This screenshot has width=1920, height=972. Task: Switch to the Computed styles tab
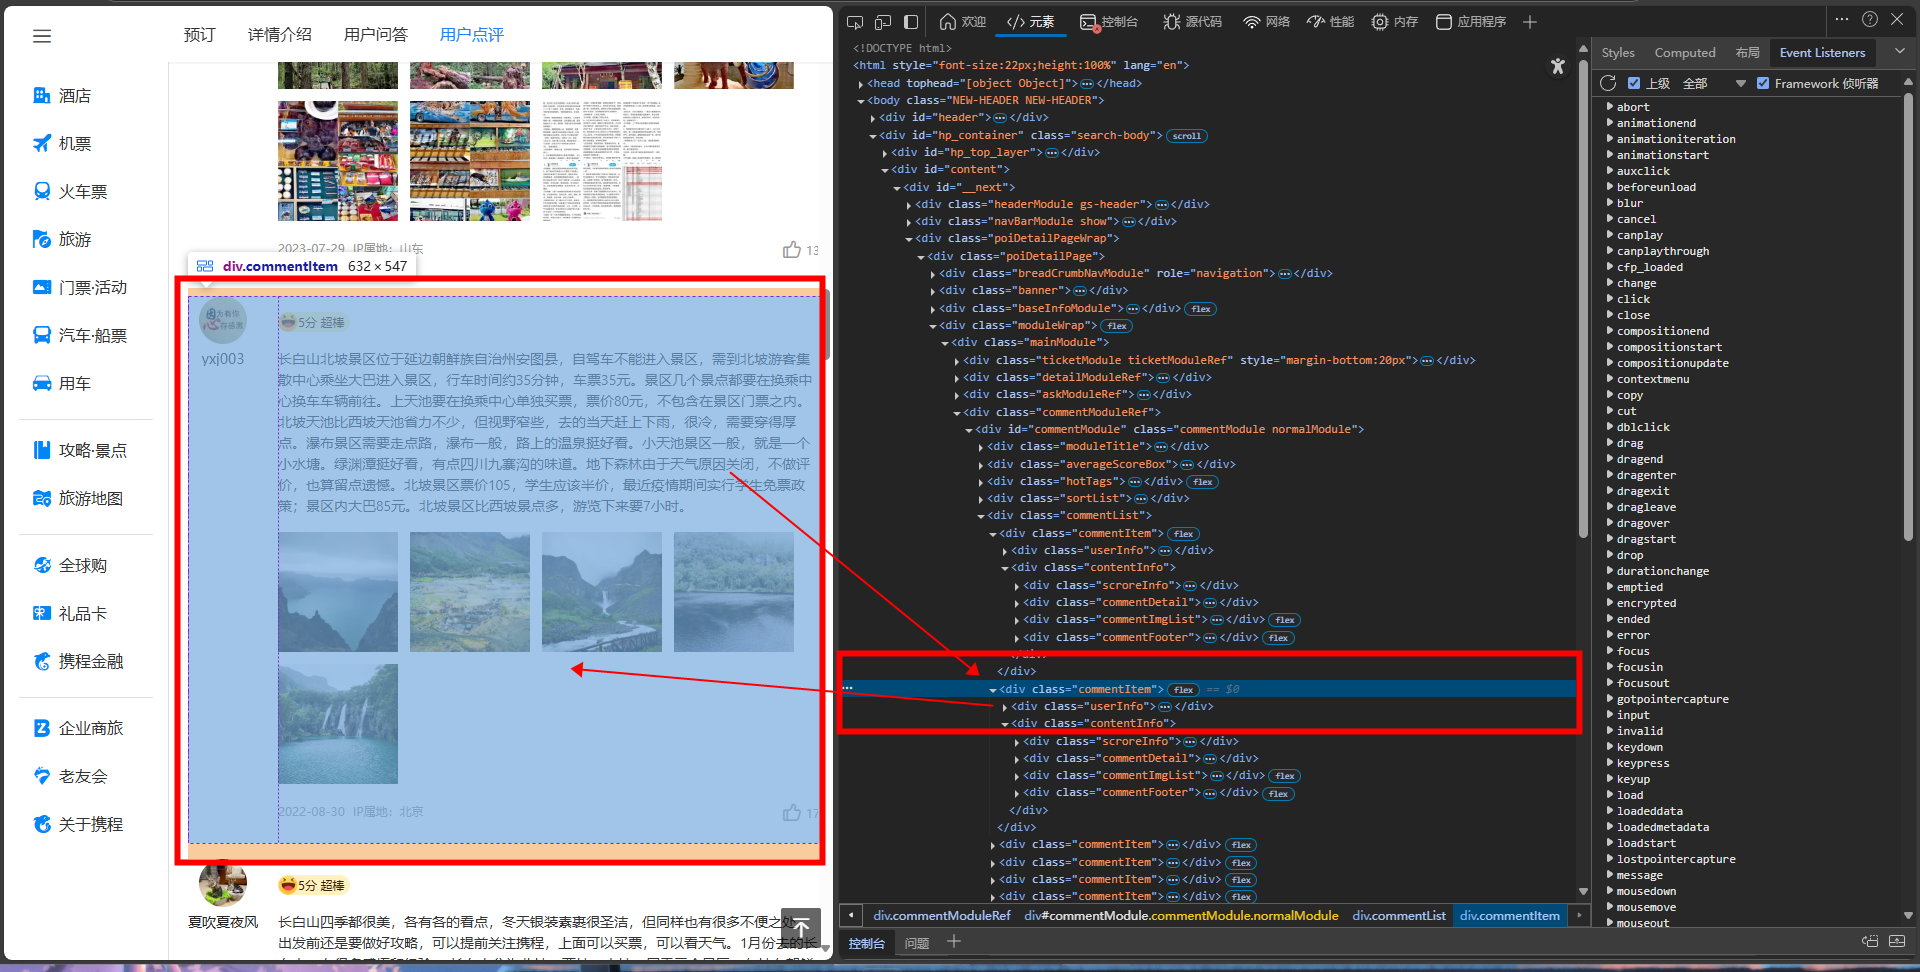pyautogui.click(x=1685, y=53)
